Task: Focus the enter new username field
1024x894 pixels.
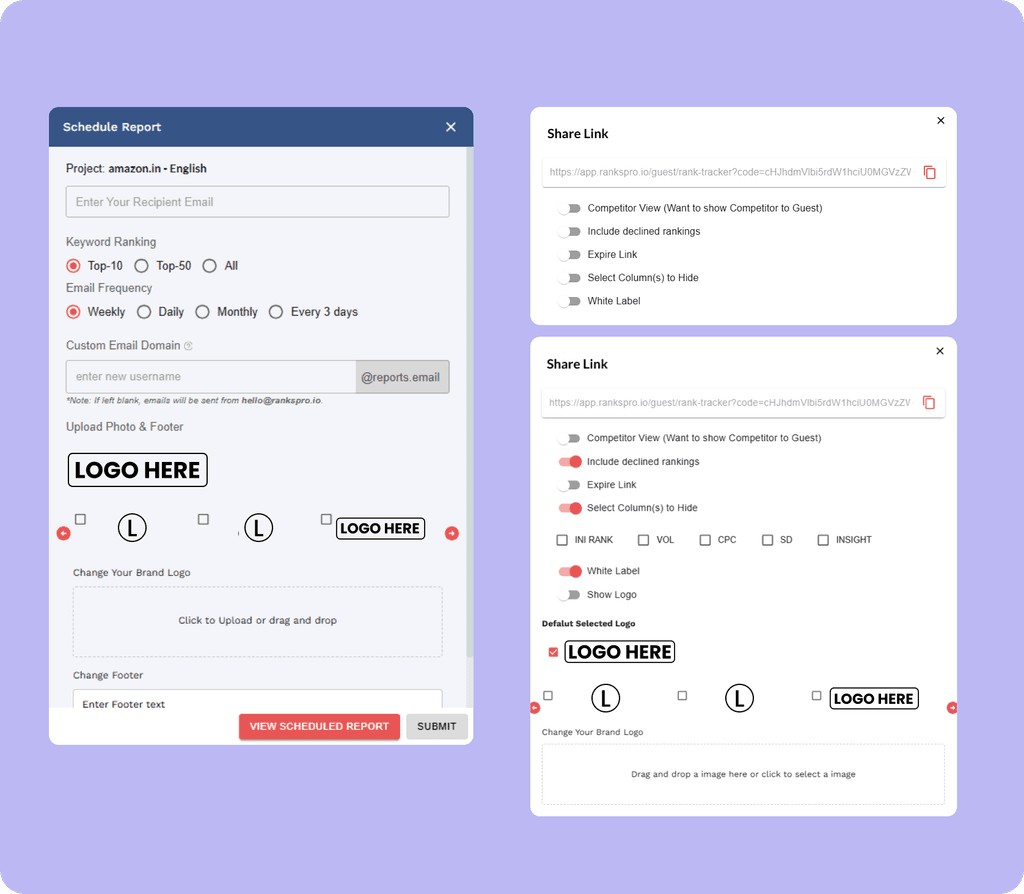Action: pos(211,377)
